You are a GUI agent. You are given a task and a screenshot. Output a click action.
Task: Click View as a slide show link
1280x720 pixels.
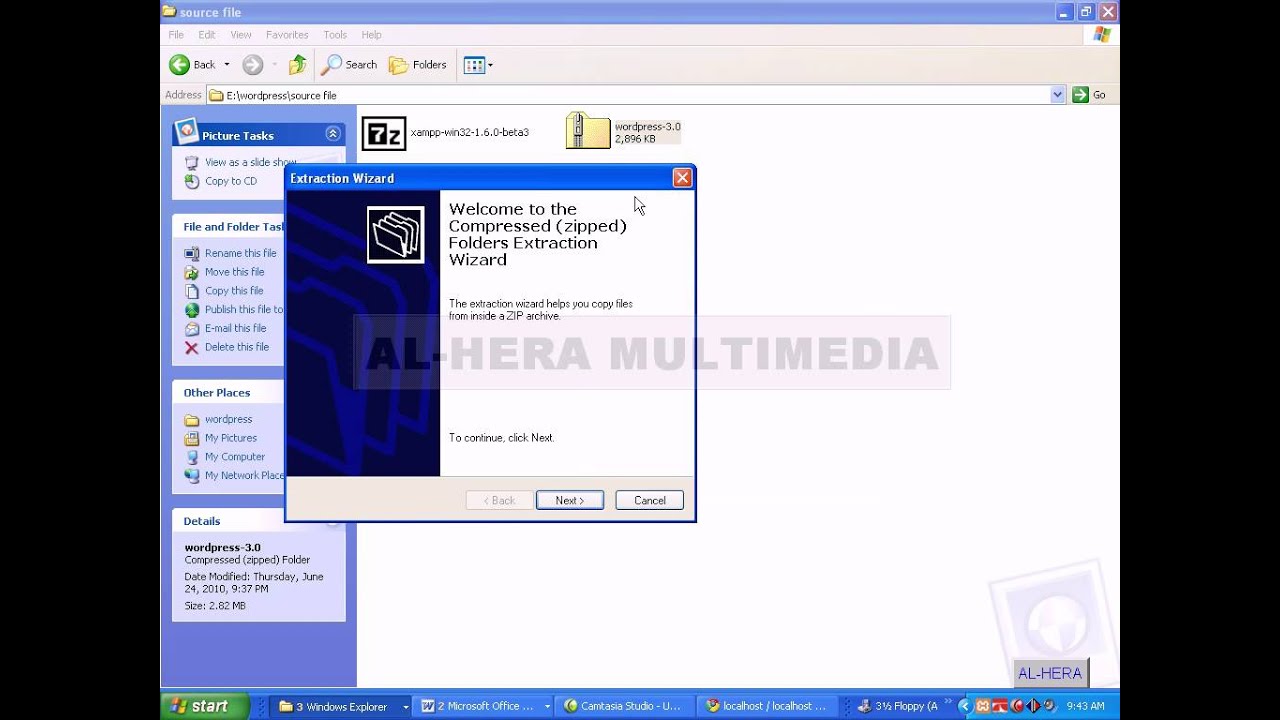click(x=250, y=162)
